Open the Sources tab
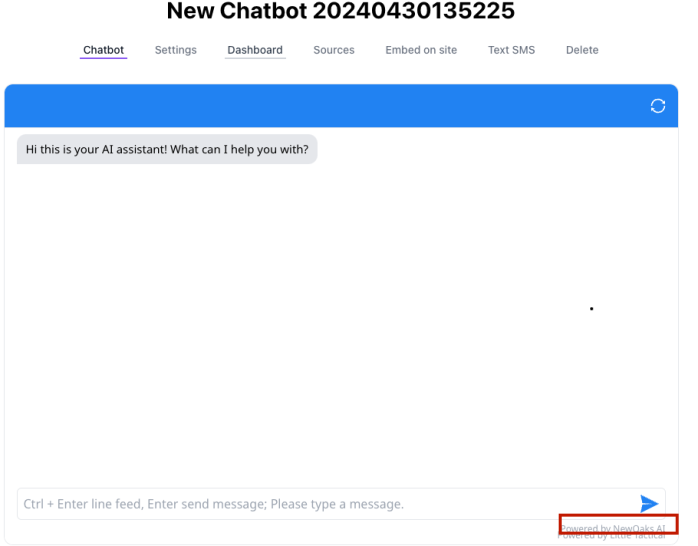This screenshot has height=546, width=698. point(334,50)
